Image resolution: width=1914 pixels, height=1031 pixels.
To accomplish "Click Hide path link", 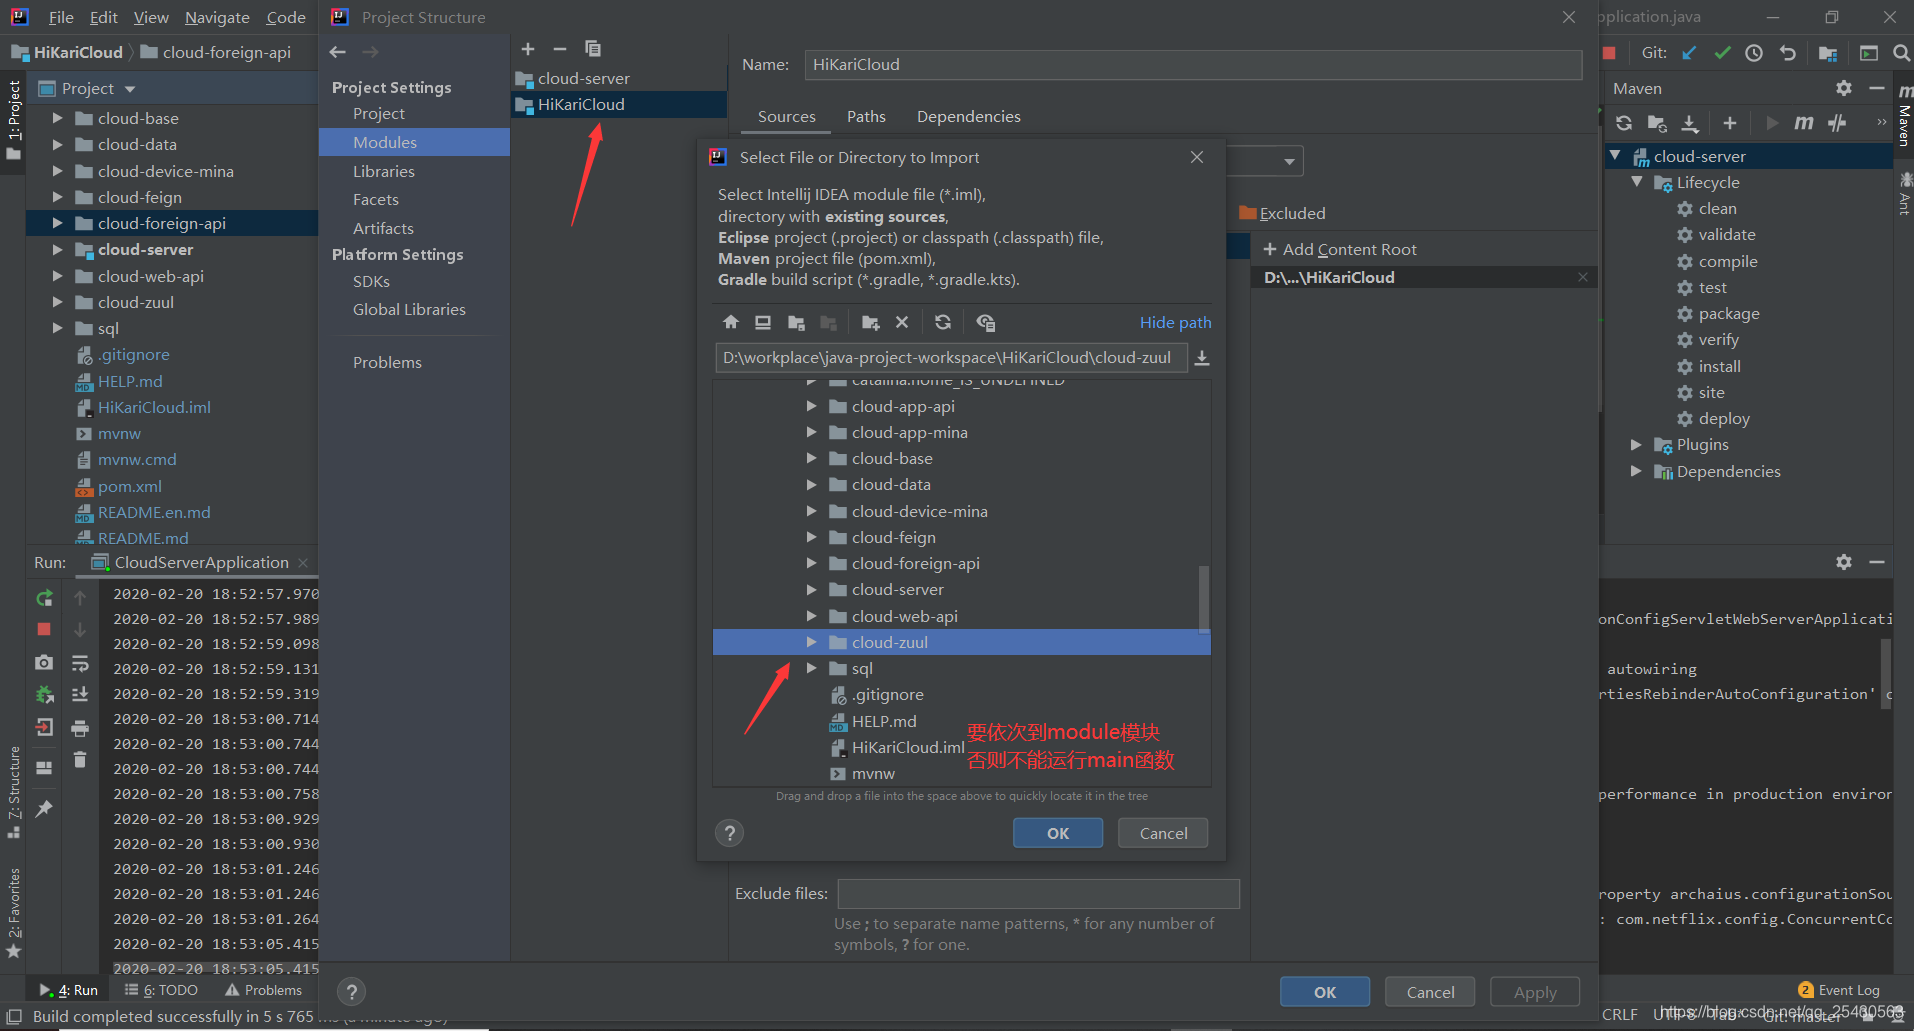I will (1175, 322).
